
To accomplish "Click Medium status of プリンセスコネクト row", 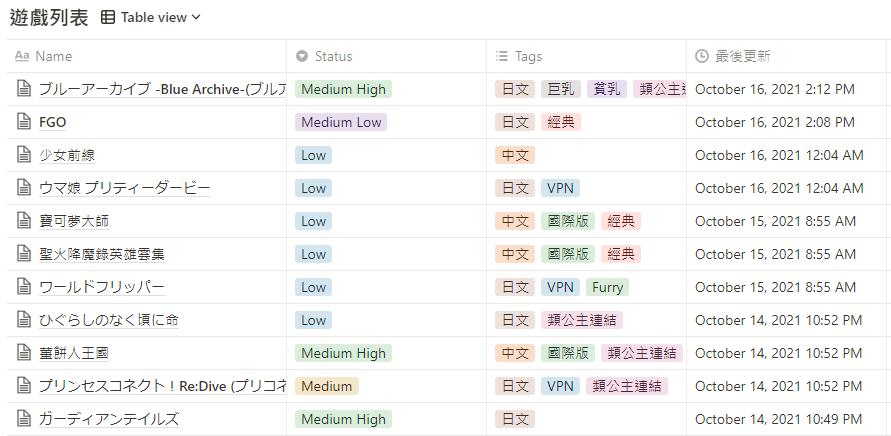I will point(327,386).
